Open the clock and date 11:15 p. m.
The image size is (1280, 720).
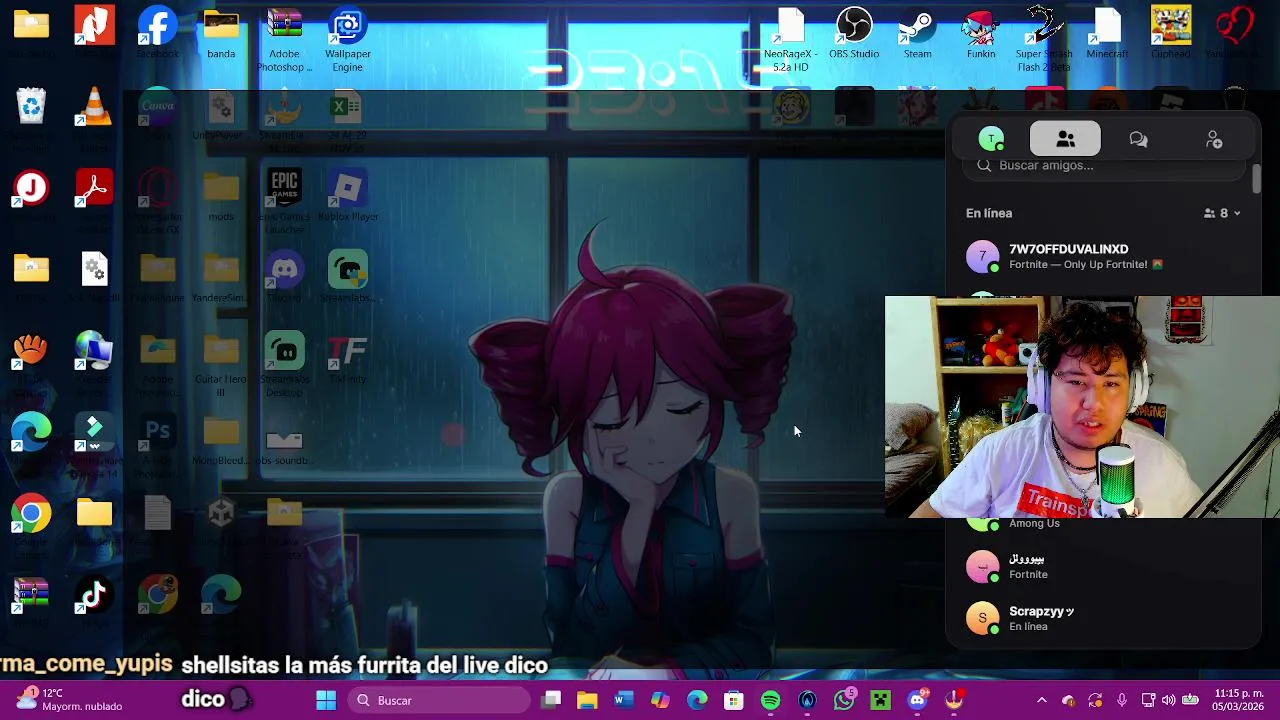point(1238,699)
